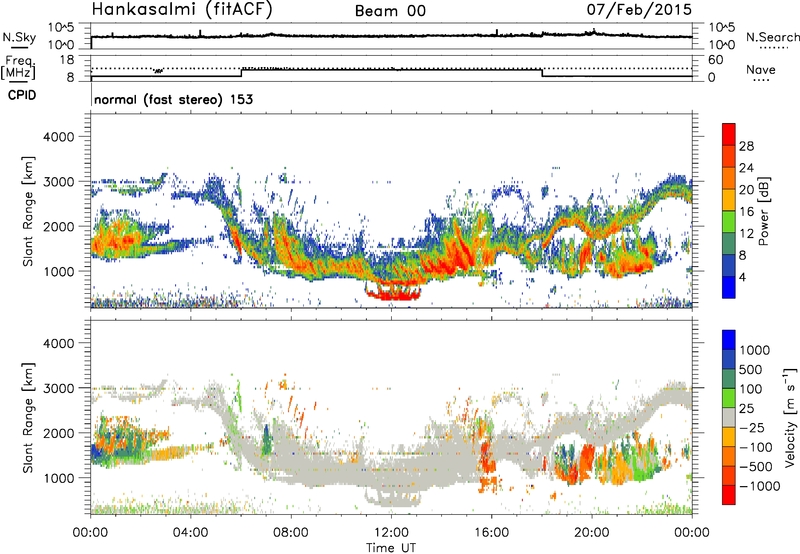Click the 'Freq. [MHz]' axis label
800x554 pixels.
(18, 68)
